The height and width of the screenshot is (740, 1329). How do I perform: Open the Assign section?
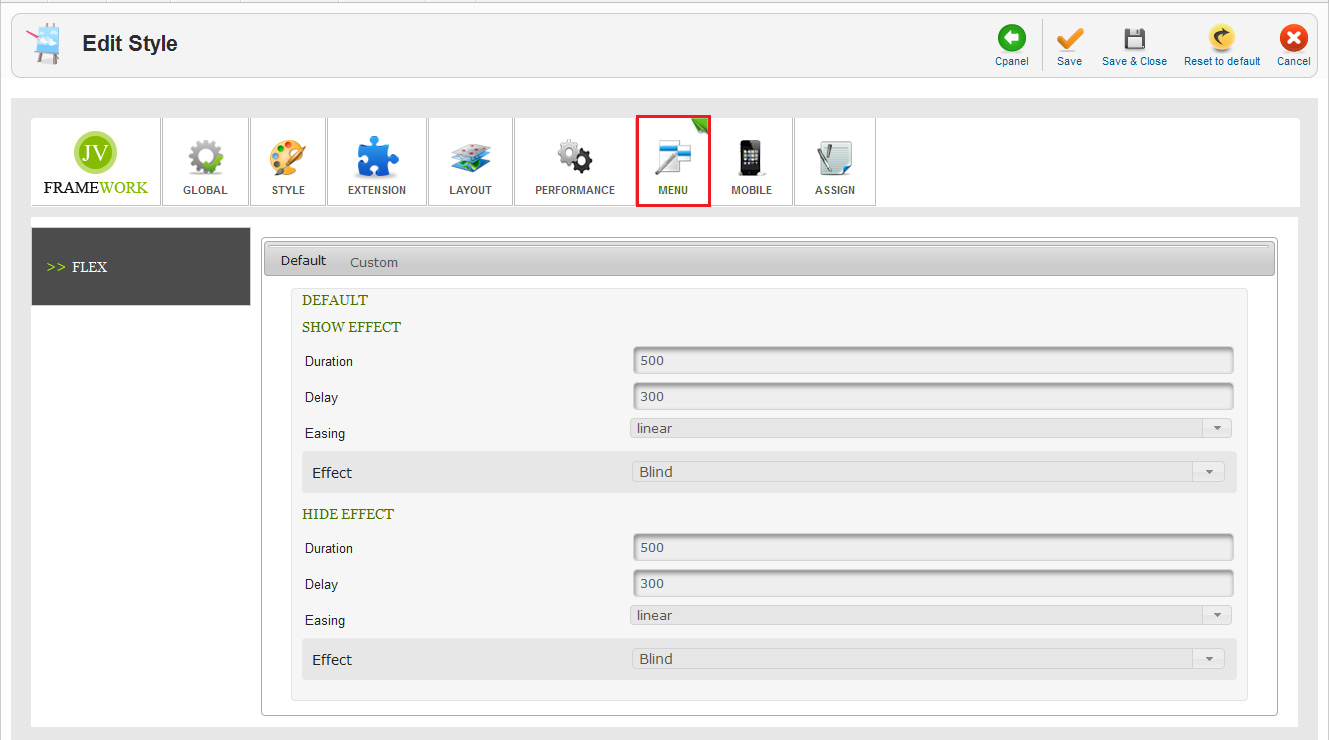coord(834,162)
